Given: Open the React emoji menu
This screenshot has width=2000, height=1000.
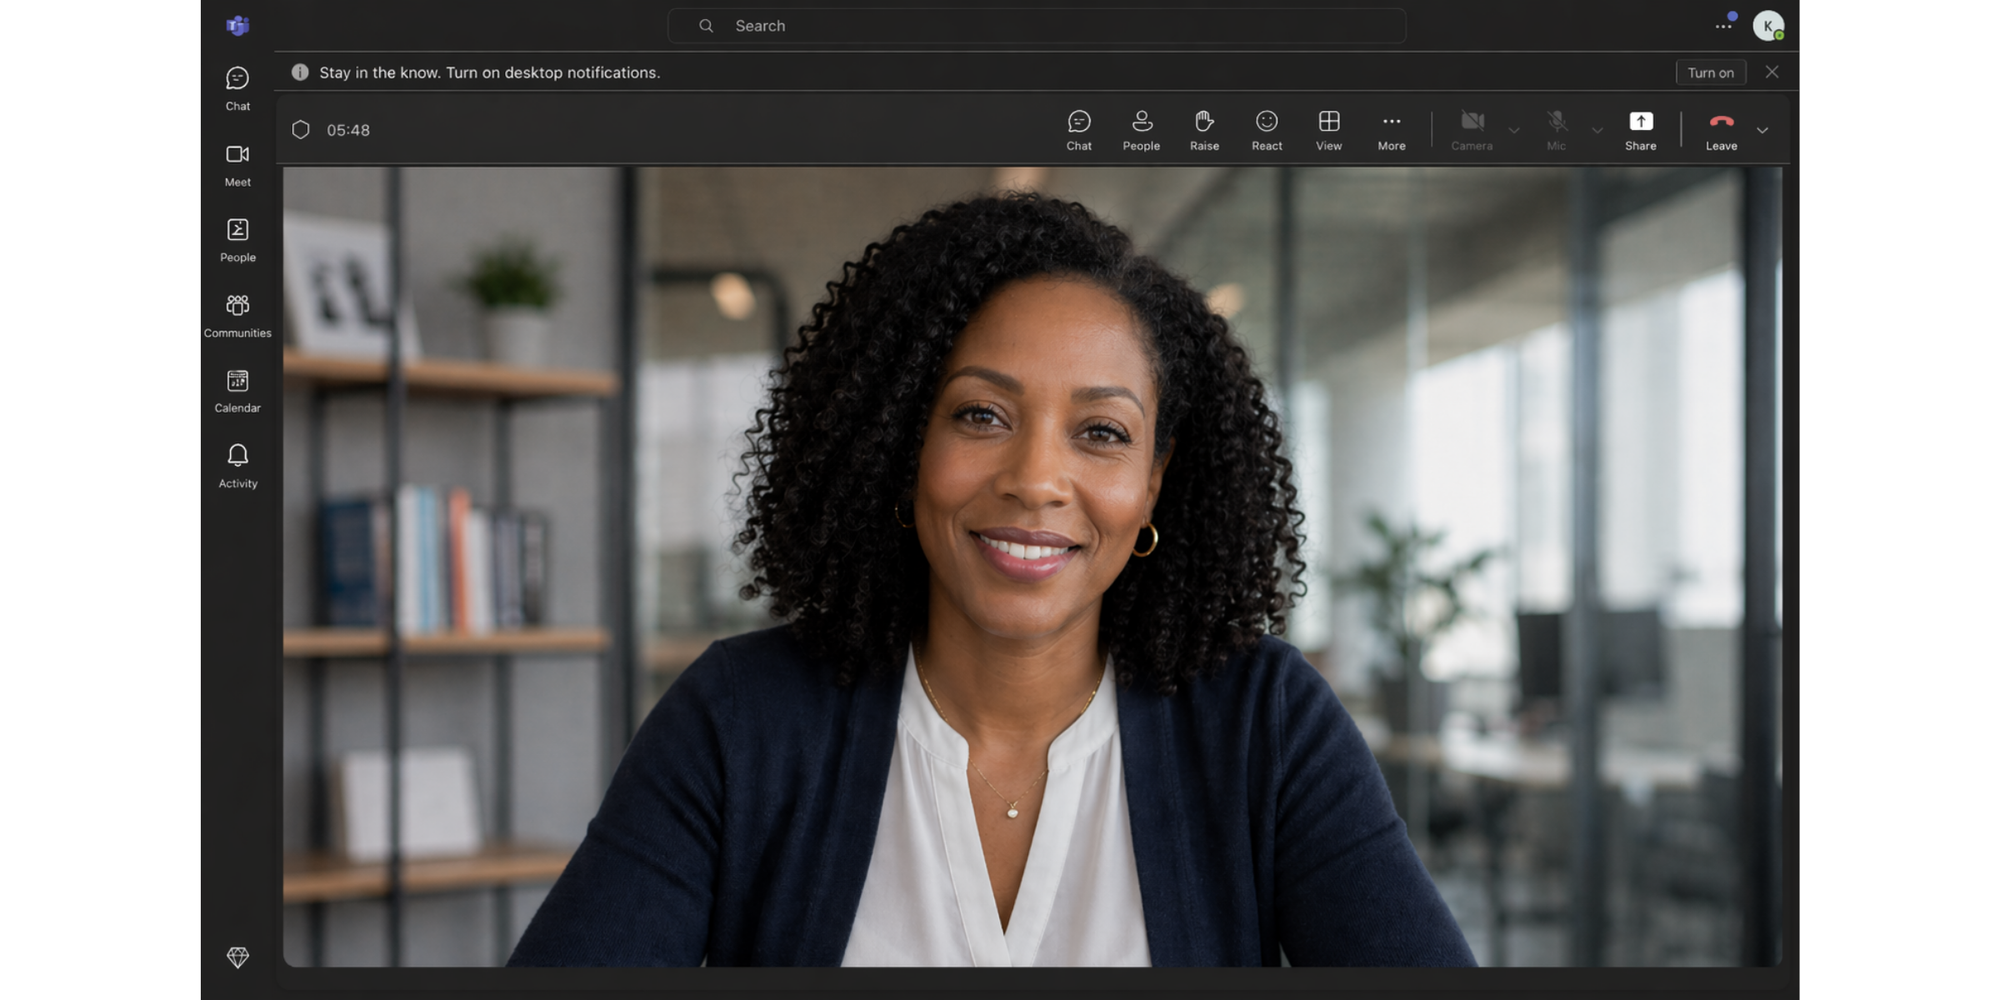Looking at the screenshot, I should coord(1267,131).
